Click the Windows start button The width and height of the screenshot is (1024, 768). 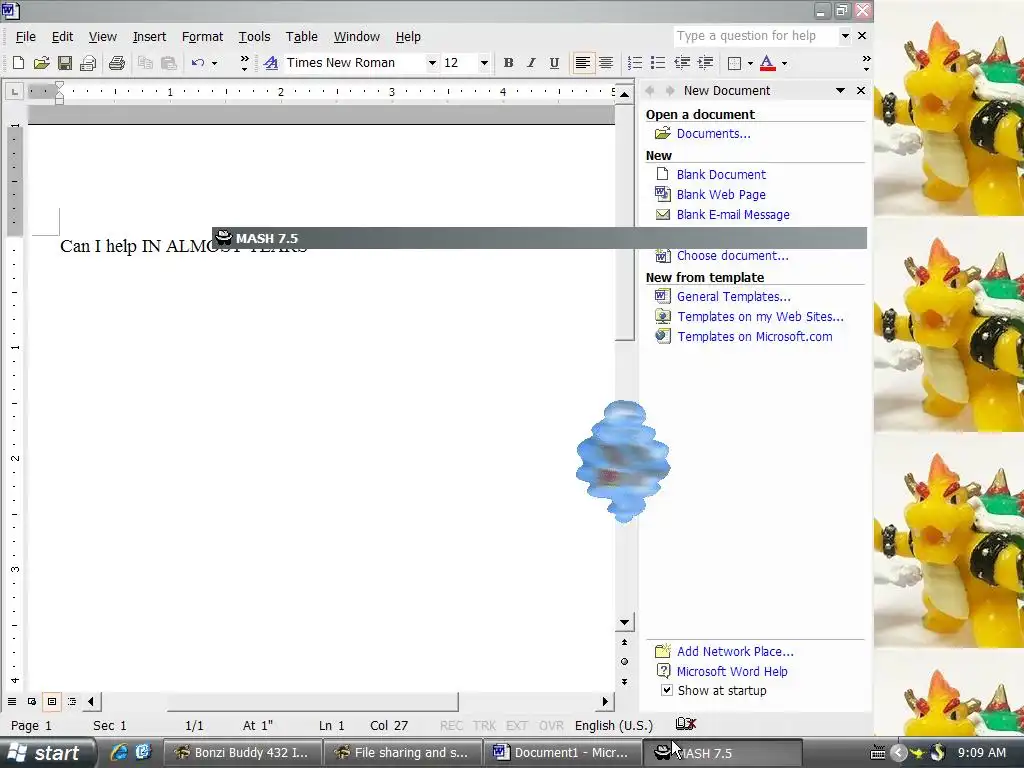tap(48, 753)
